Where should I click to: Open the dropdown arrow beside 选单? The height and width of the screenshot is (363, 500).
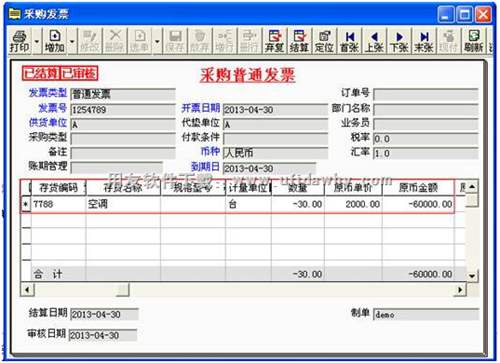157,42
